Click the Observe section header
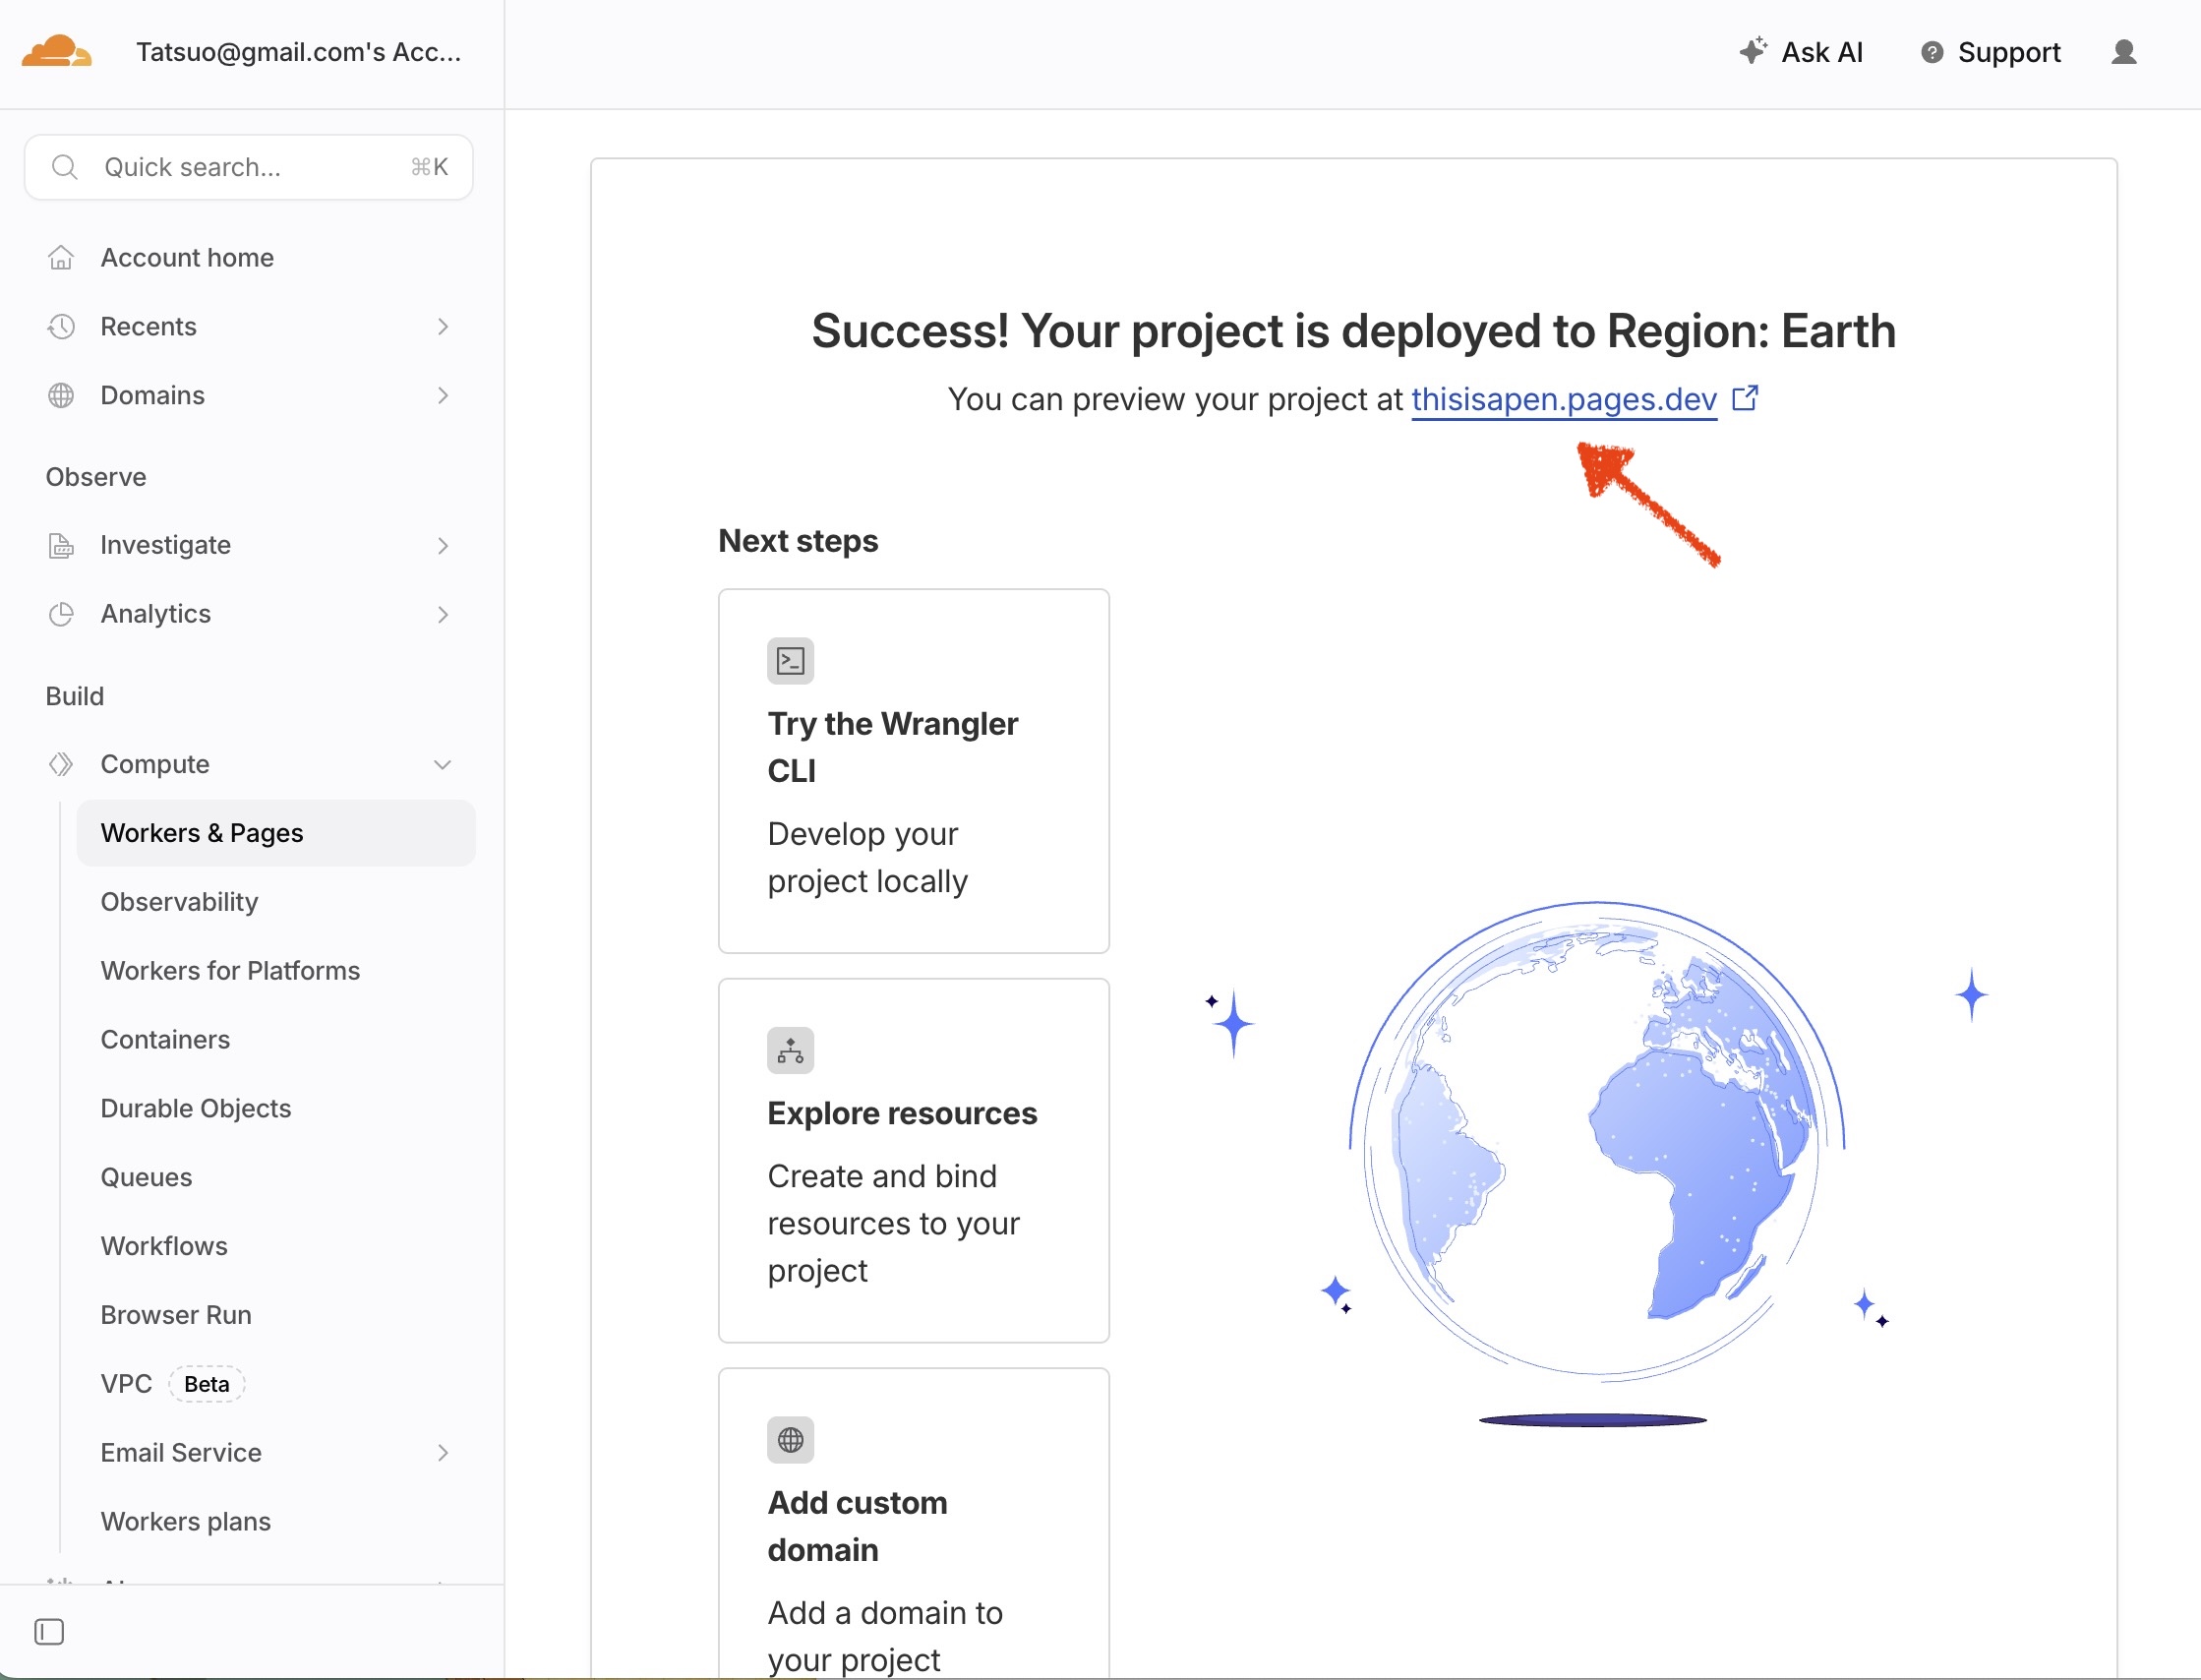Screen dimensions: 2201x1680 [x=96, y=477]
